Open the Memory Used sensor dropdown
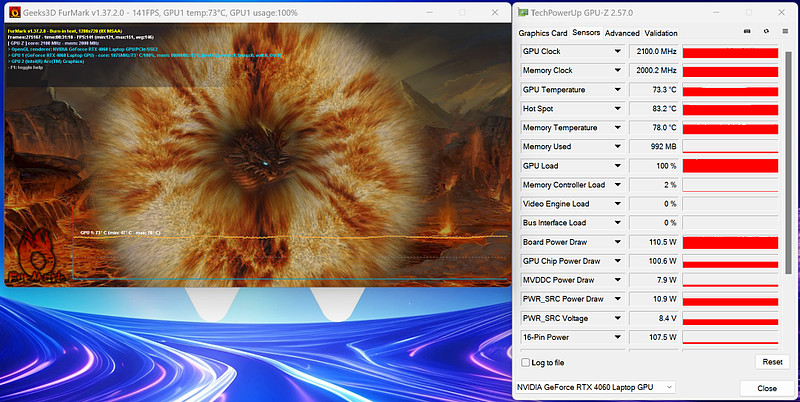 (x=617, y=146)
